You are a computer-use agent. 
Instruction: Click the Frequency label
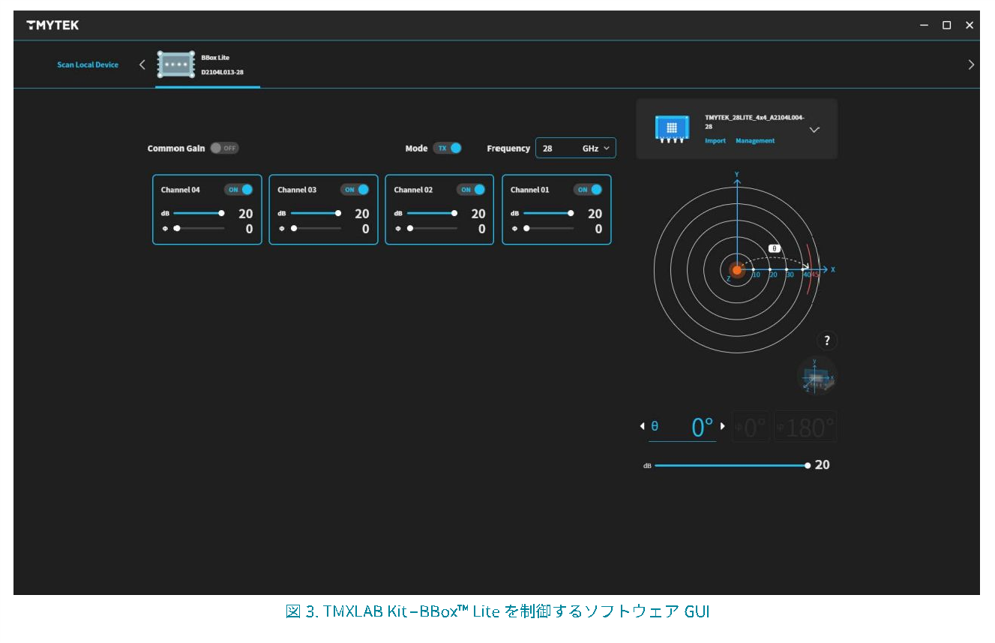coord(508,148)
